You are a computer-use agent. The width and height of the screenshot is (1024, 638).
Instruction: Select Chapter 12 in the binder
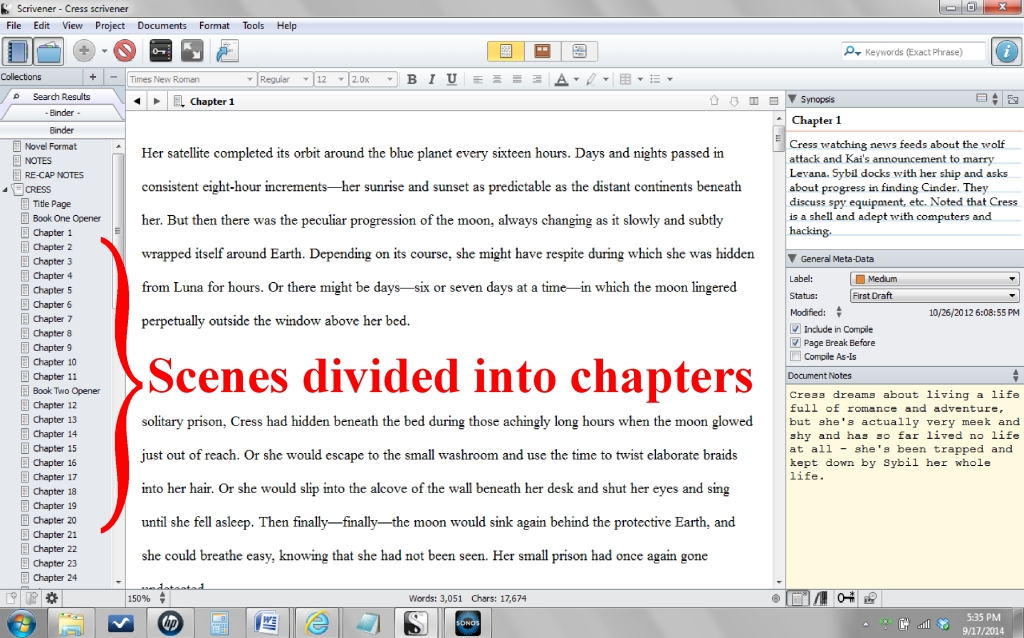click(x=55, y=405)
